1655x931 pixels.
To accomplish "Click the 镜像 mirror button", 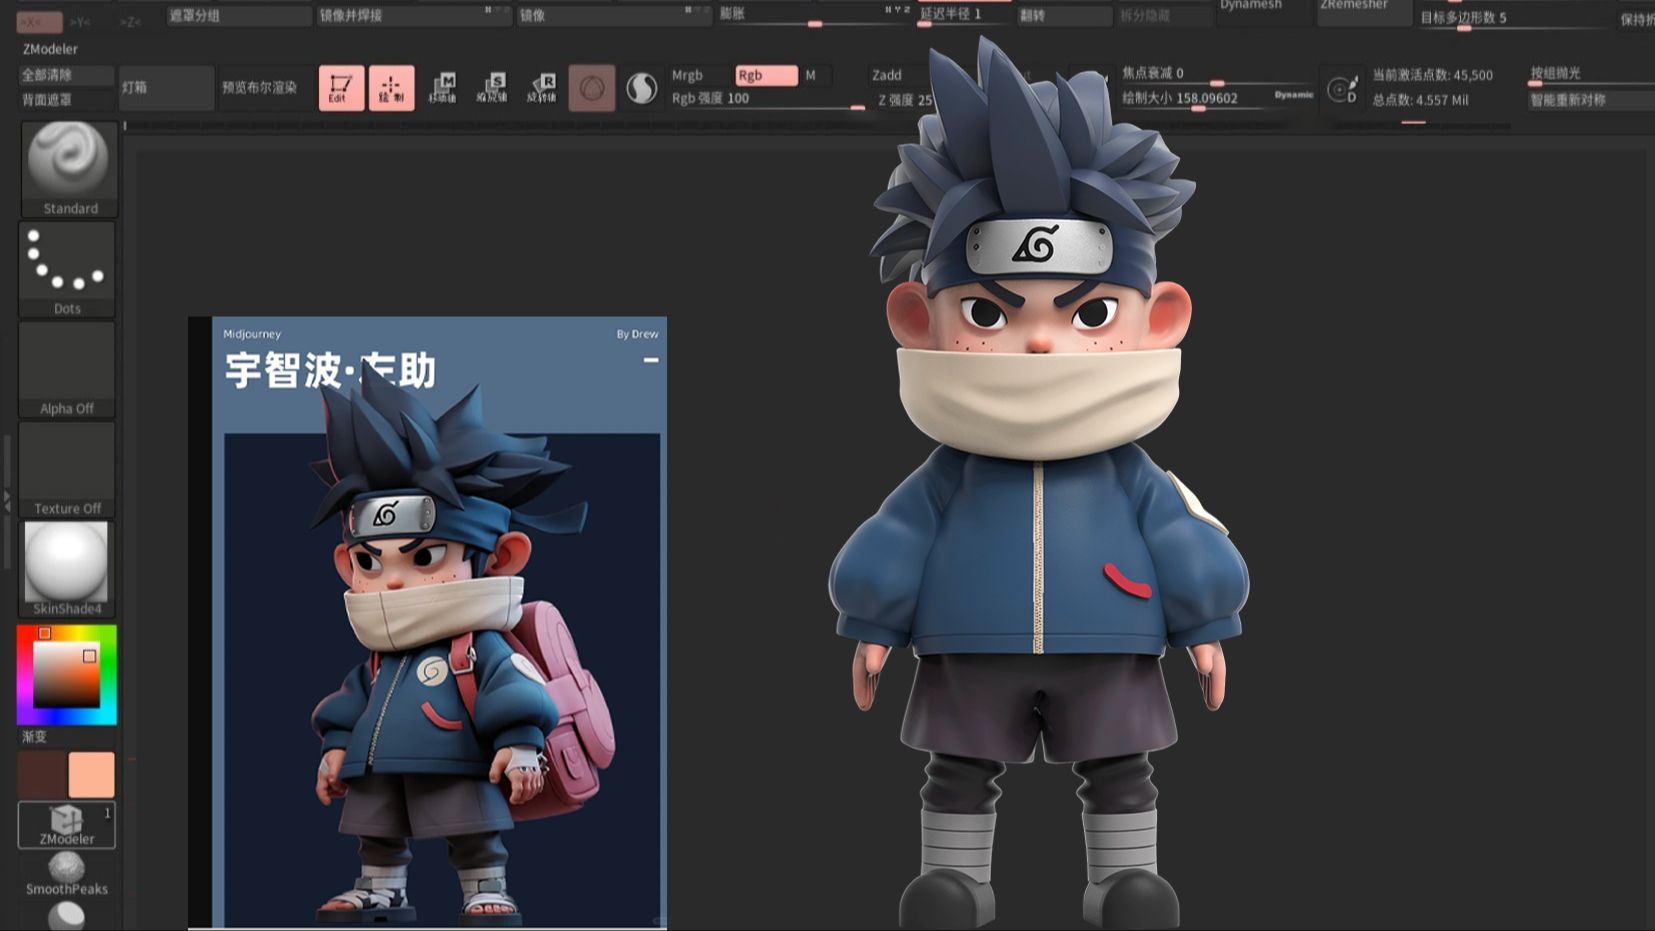I will [614, 15].
